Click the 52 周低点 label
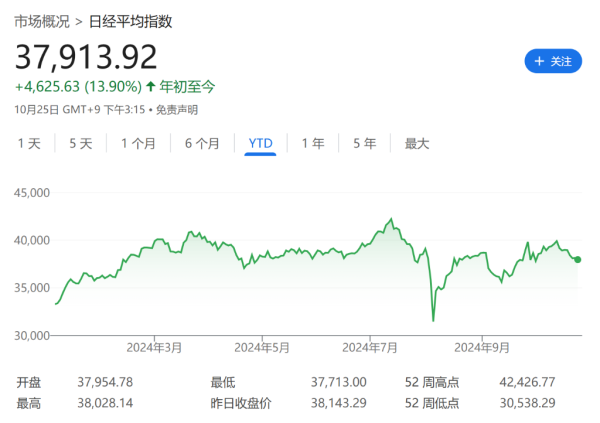The image size is (600, 423). pyautogui.click(x=432, y=403)
